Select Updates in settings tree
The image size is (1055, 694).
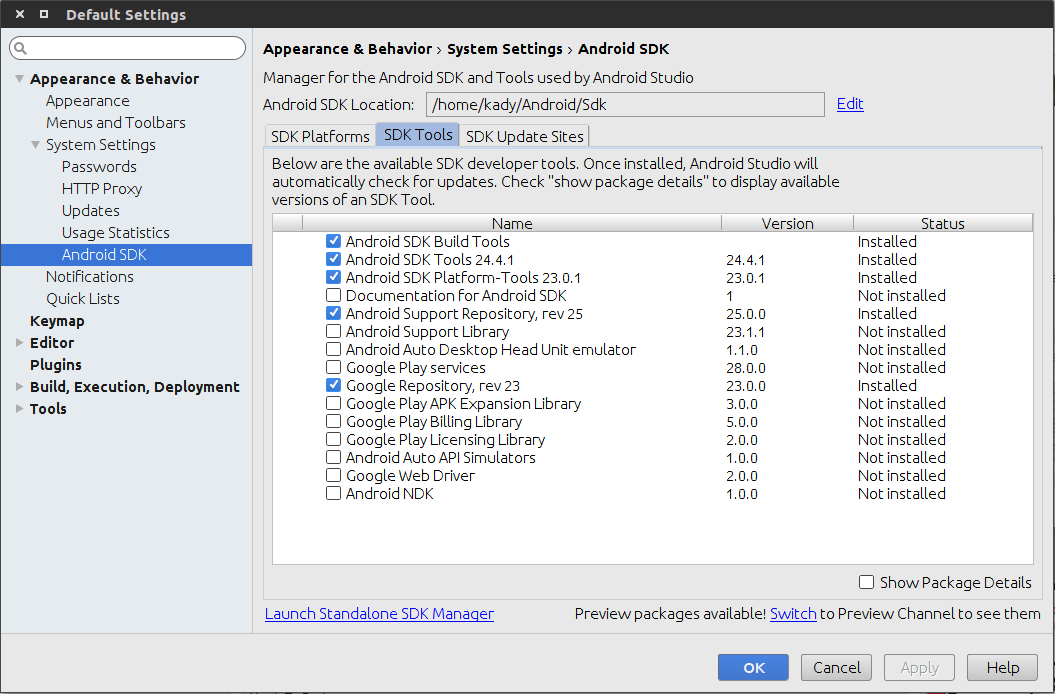tap(91, 211)
